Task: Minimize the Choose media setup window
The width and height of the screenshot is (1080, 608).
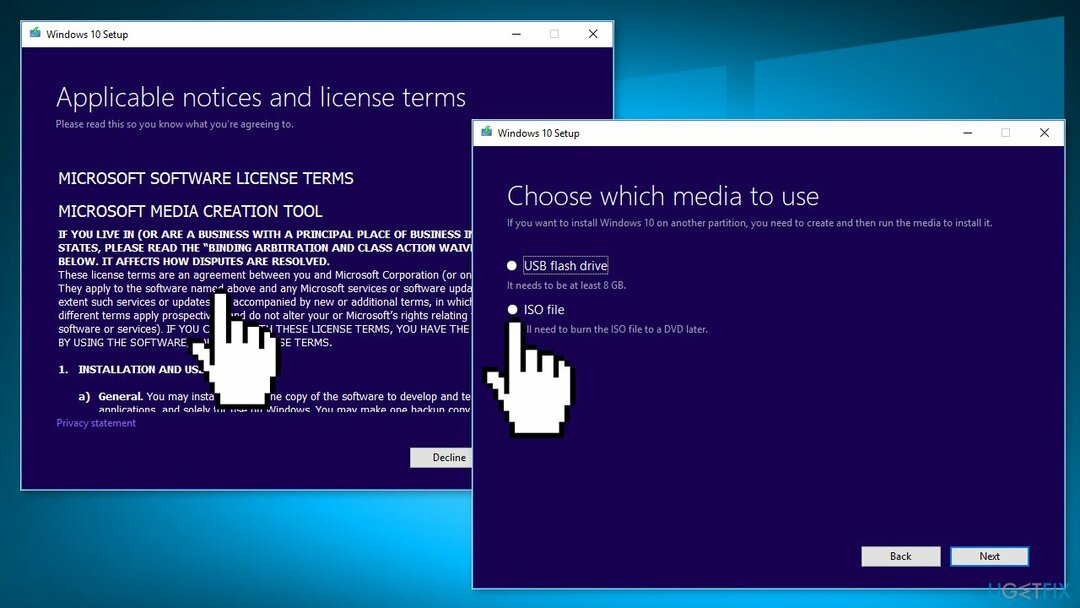Action: (x=966, y=133)
